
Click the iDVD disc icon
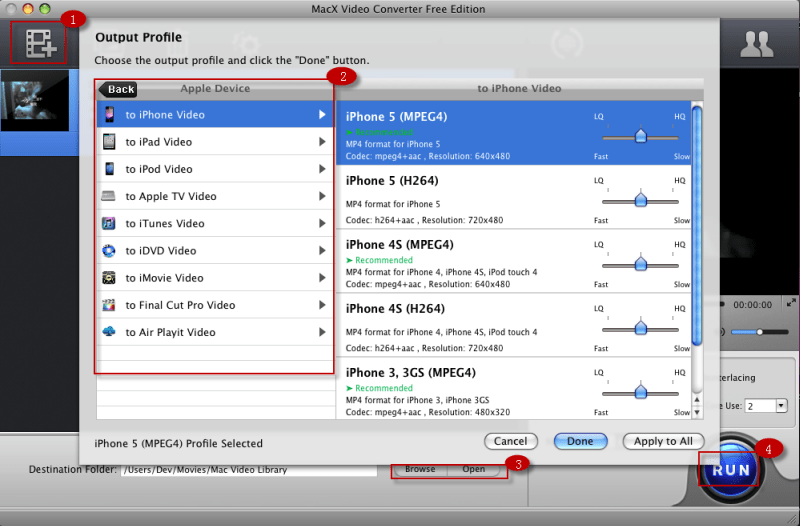[x=109, y=251]
